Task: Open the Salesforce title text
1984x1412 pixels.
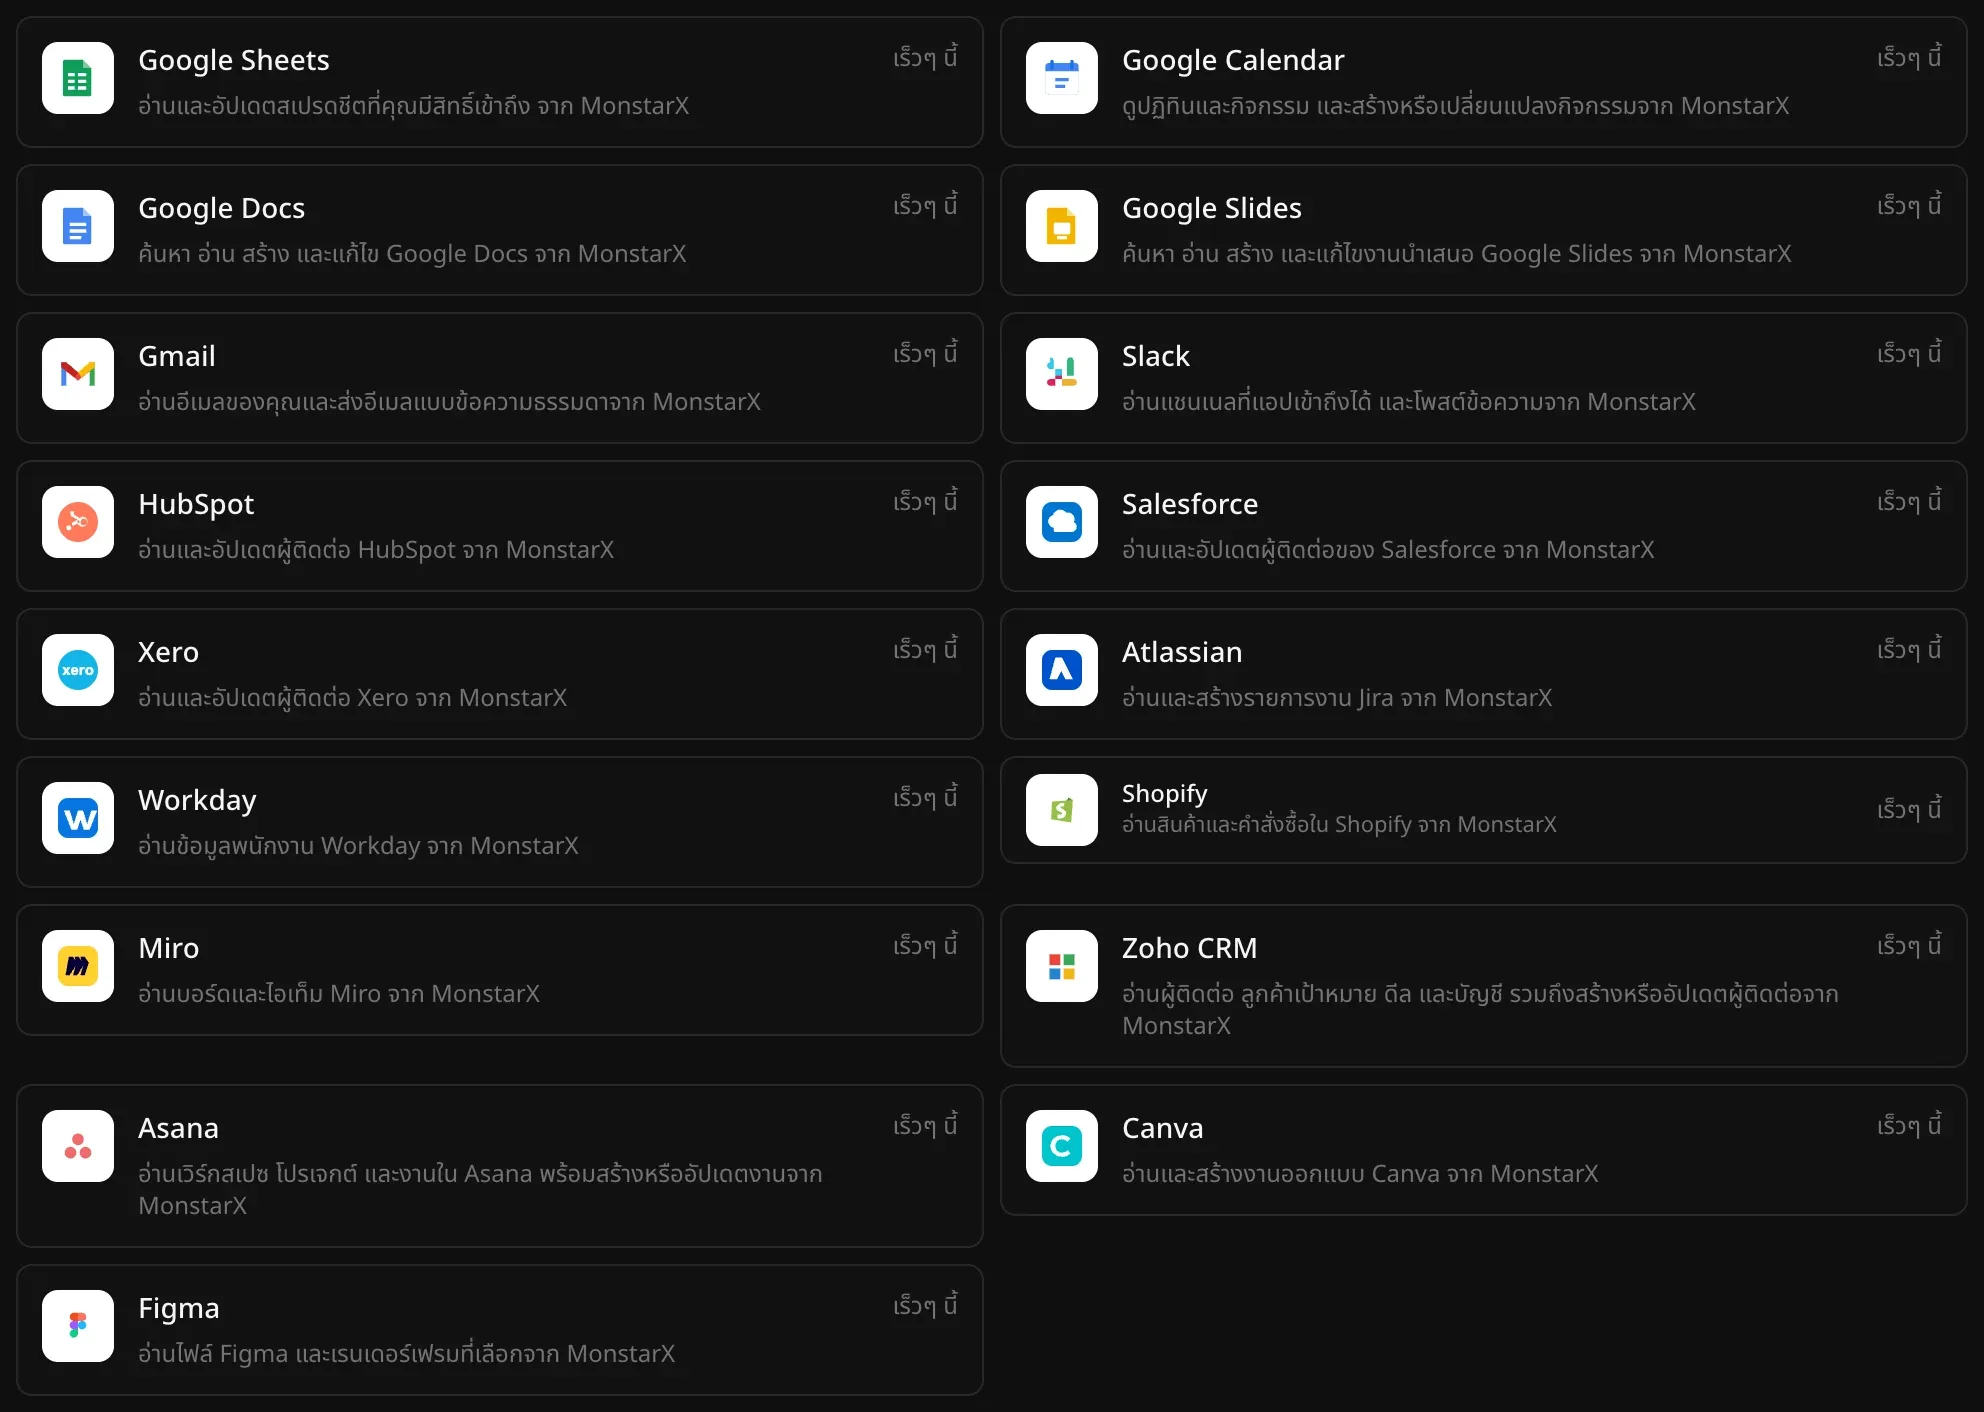Action: 1190,504
